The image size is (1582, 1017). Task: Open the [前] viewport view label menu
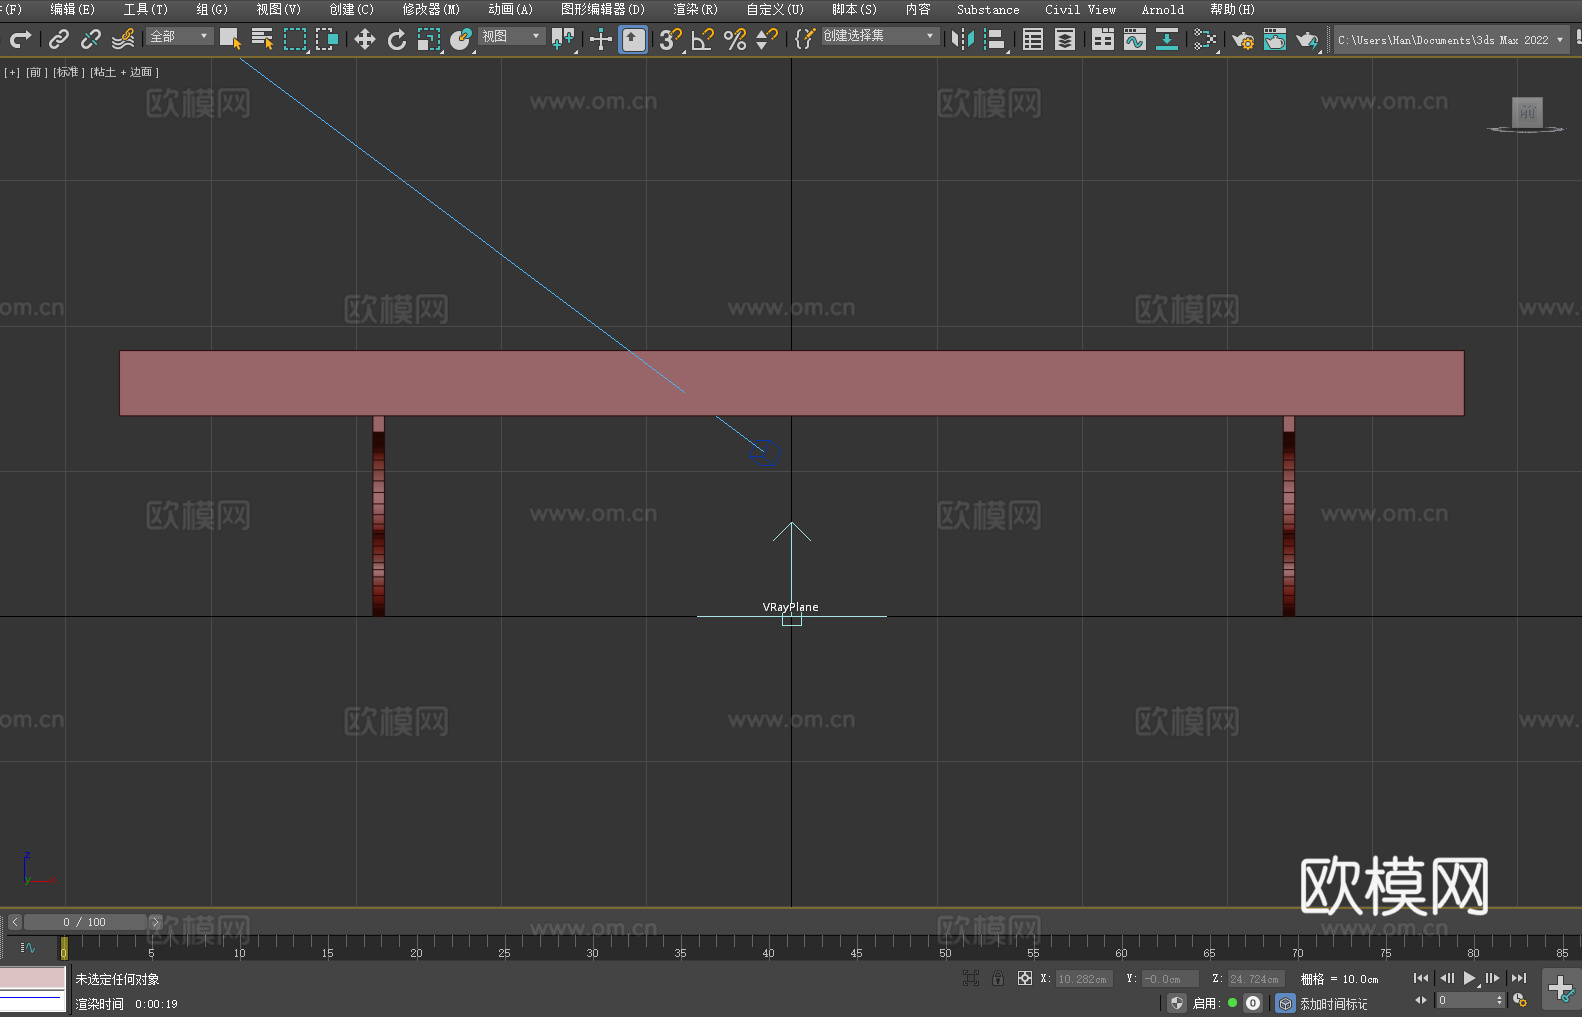[x=36, y=72]
